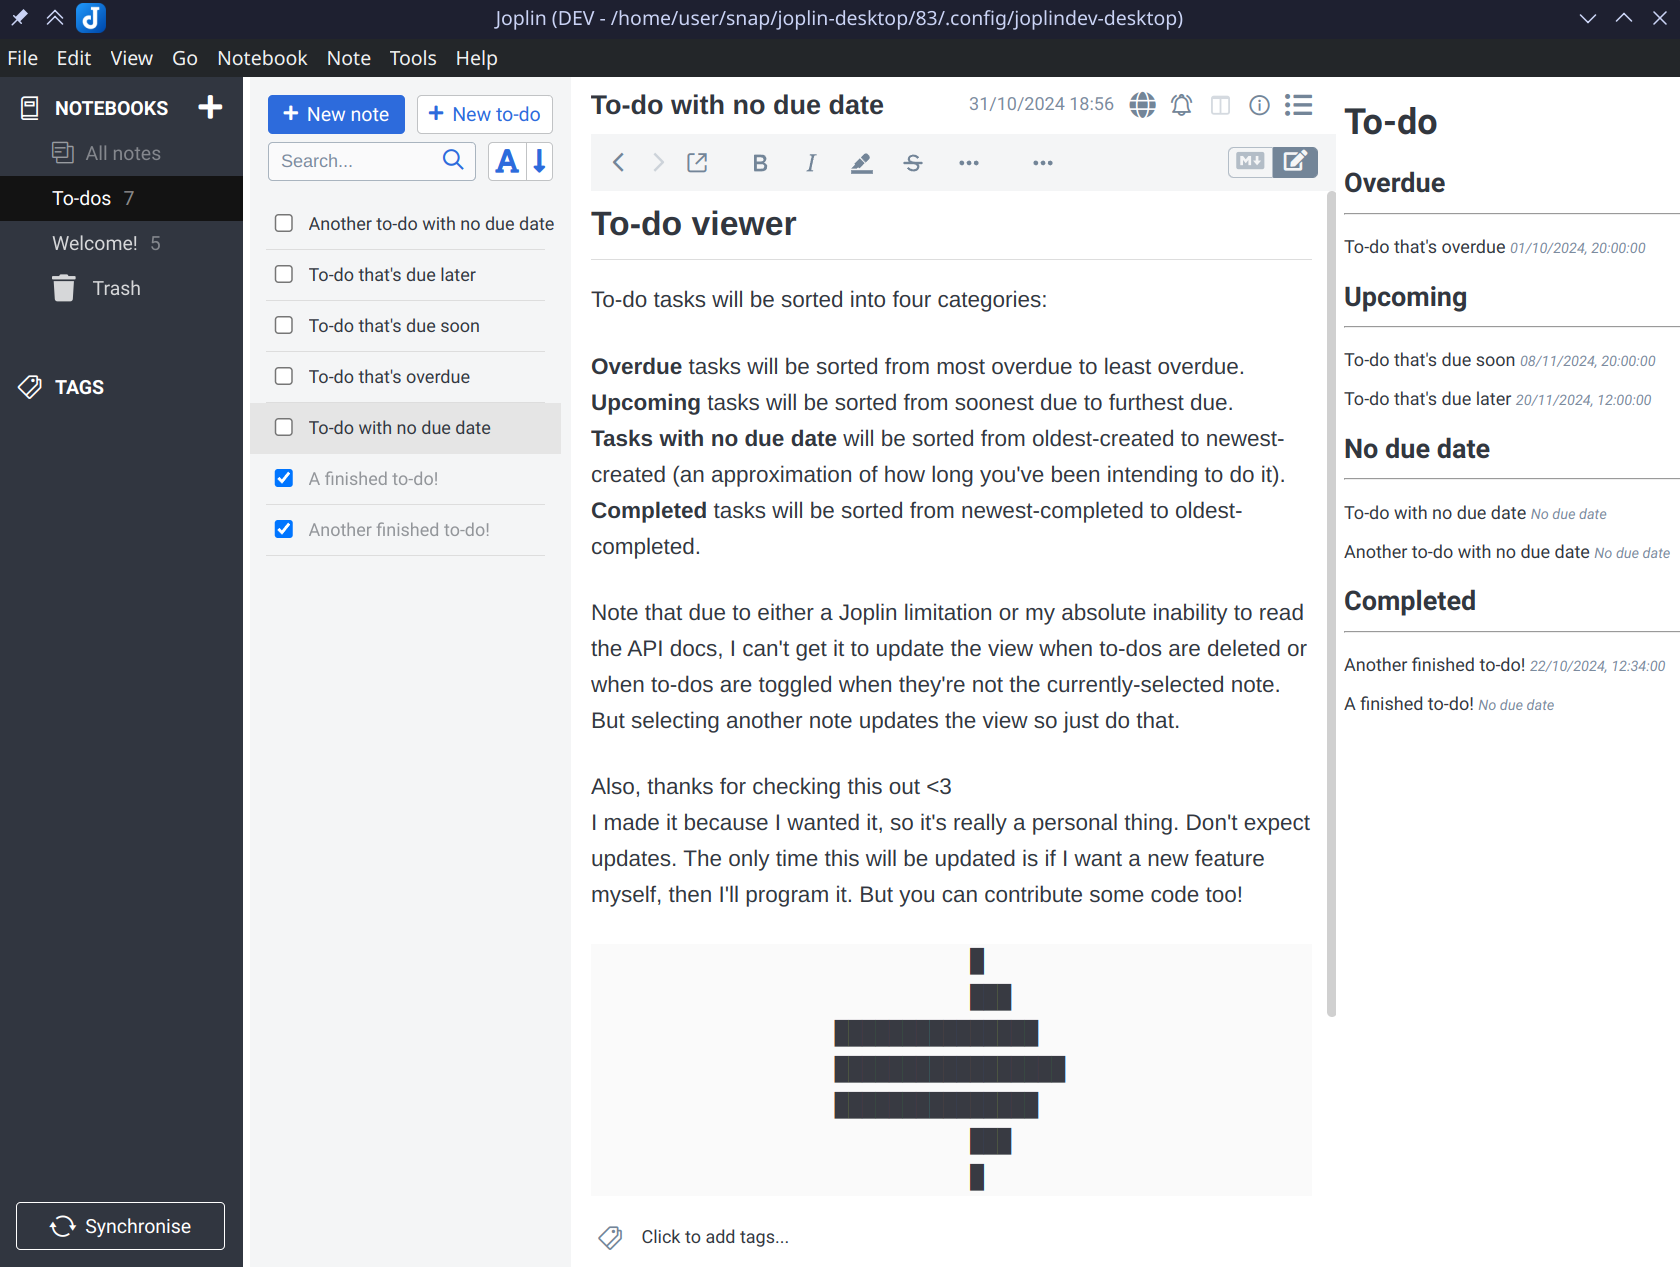Reverse the note sort order arrow
The height and width of the screenshot is (1267, 1680).
point(539,161)
